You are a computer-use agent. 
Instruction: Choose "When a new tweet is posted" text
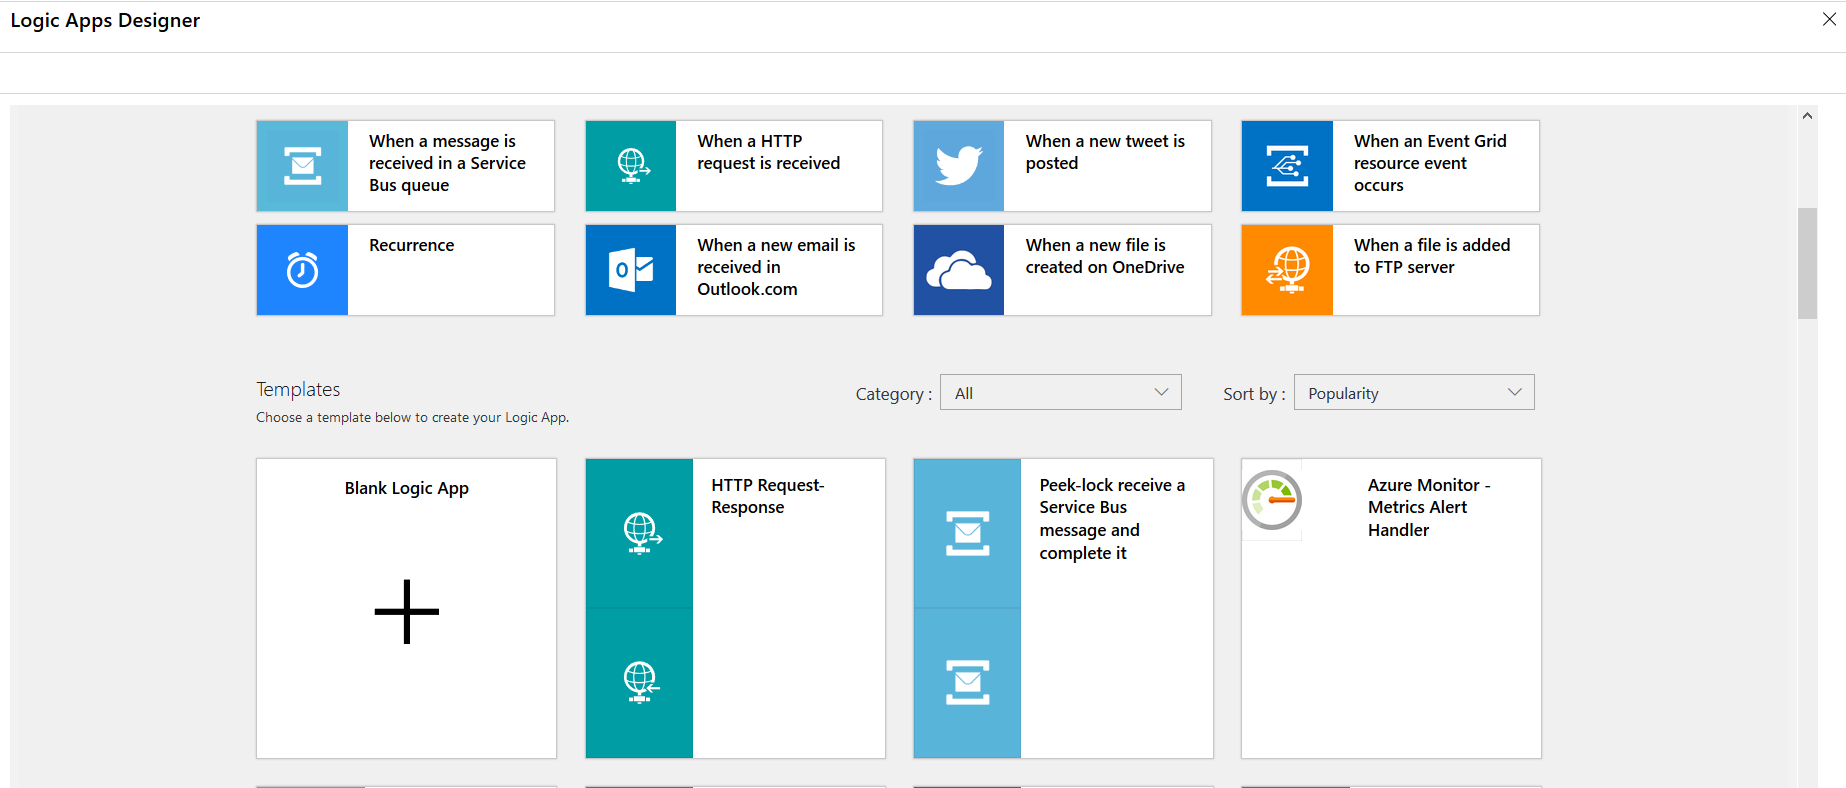1105,152
